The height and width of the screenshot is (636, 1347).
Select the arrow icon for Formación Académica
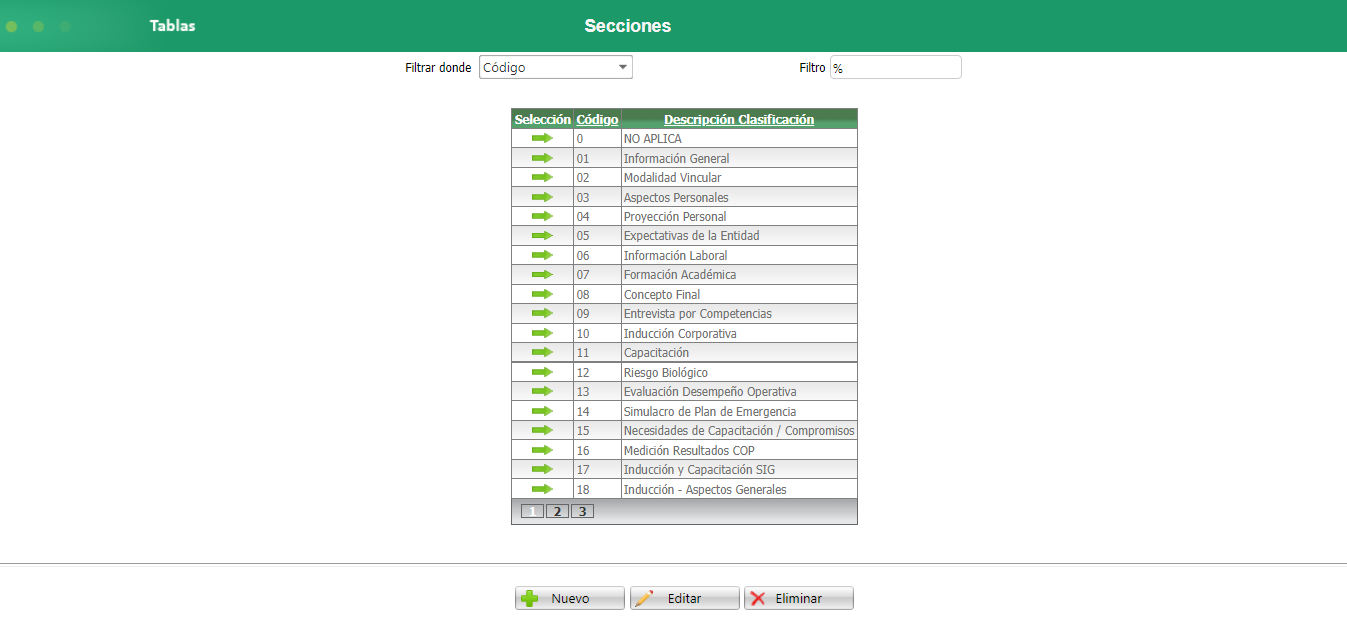coord(542,274)
